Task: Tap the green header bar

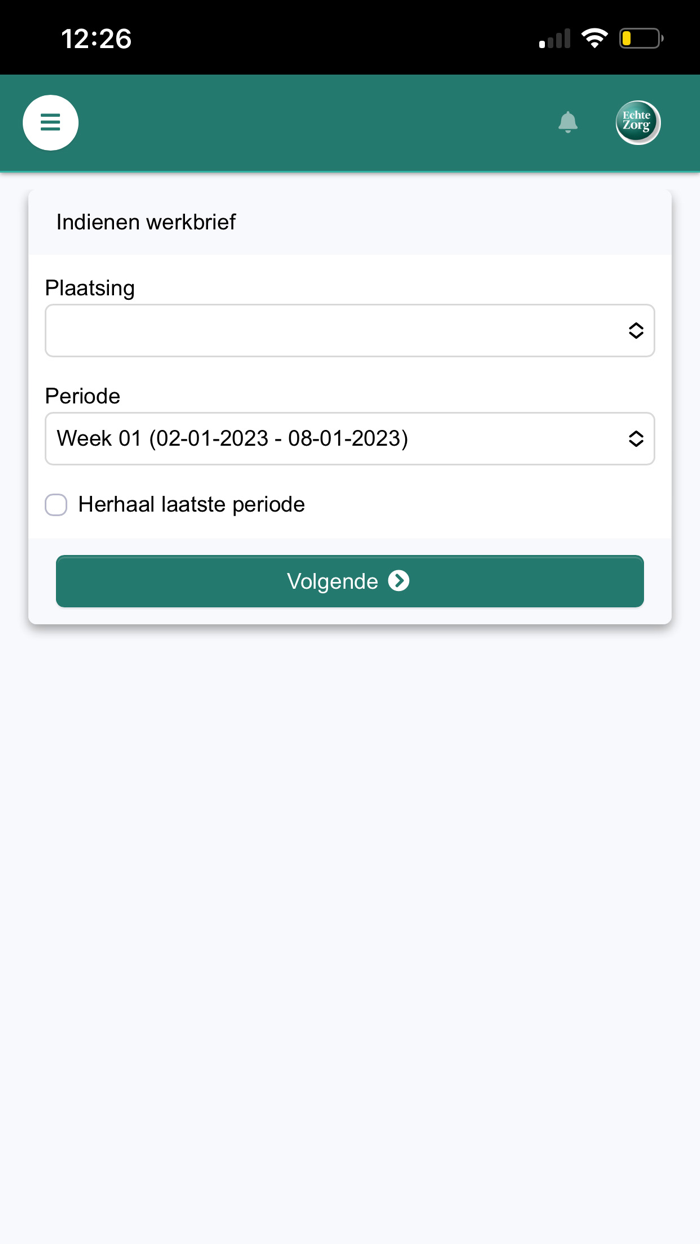Action: click(320, 123)
